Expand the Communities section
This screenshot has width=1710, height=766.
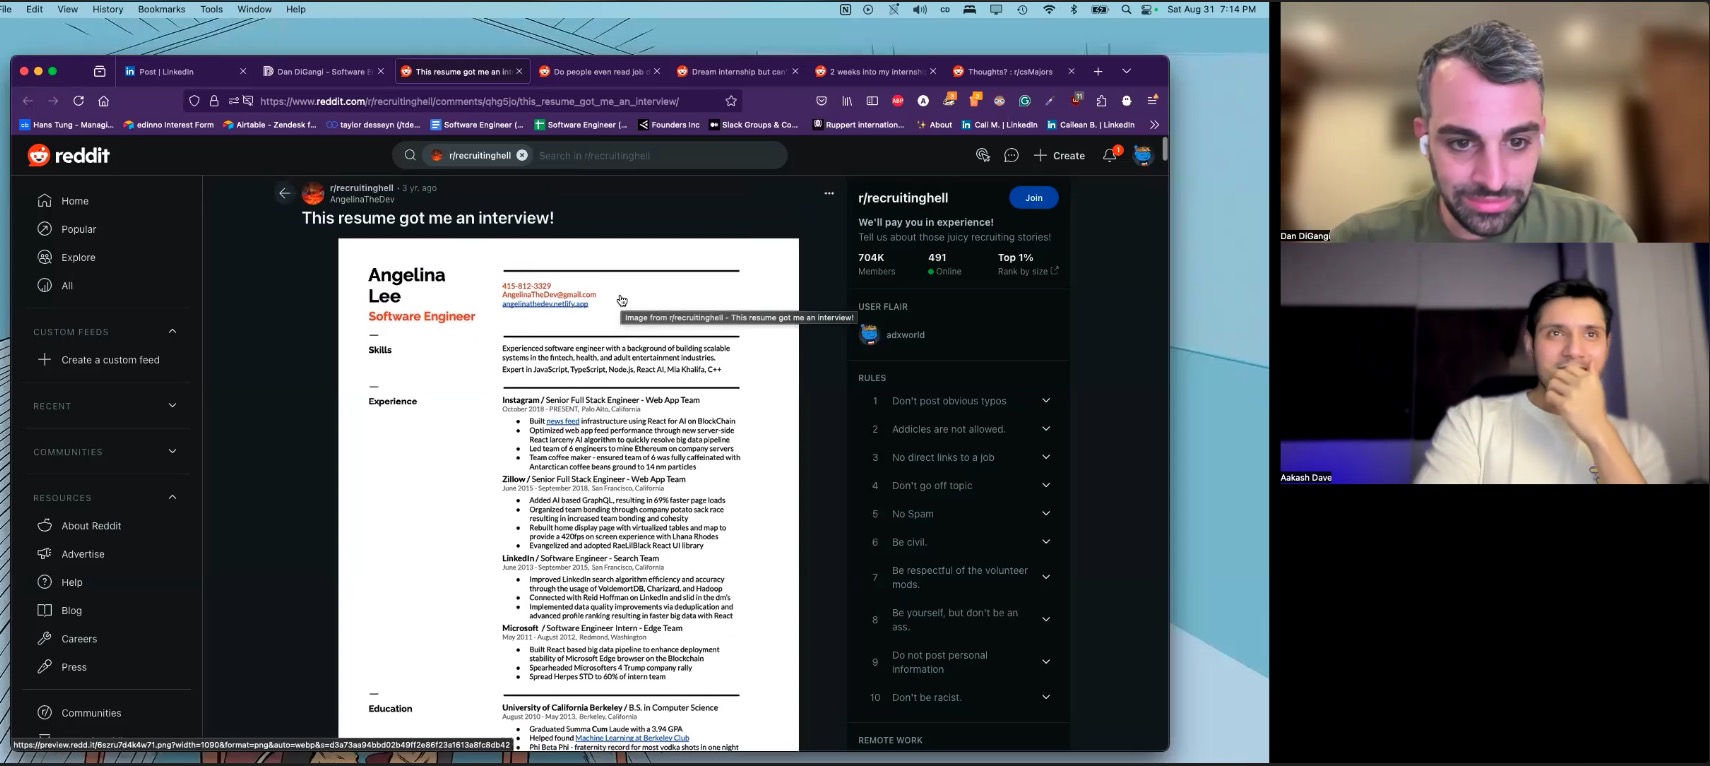[x=172, y=451]
